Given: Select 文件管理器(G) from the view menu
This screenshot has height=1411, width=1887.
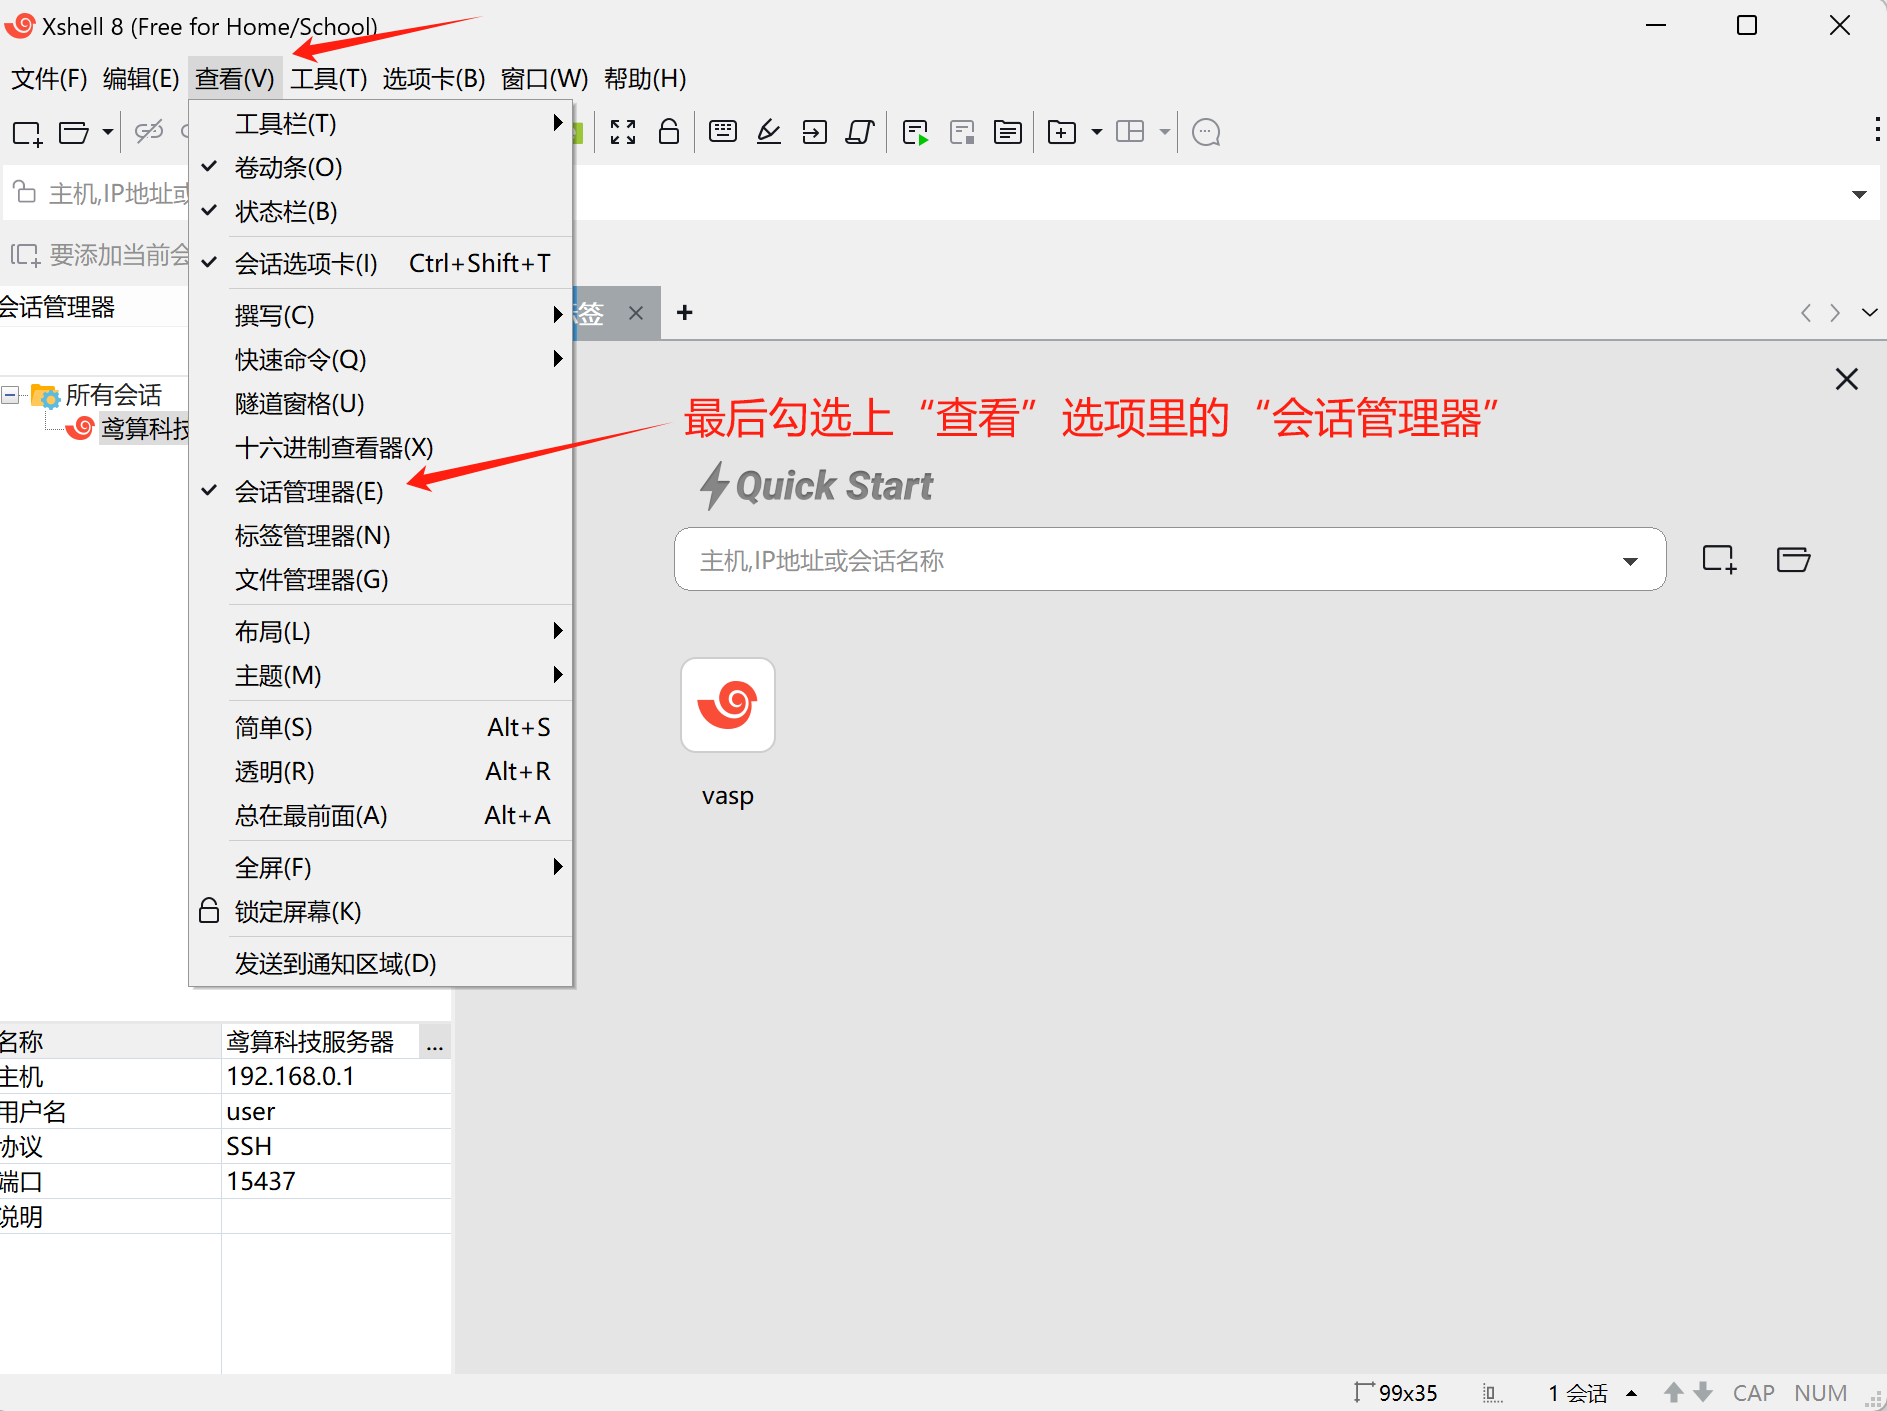Looking at the screenshot, I should tap(311, 580).
